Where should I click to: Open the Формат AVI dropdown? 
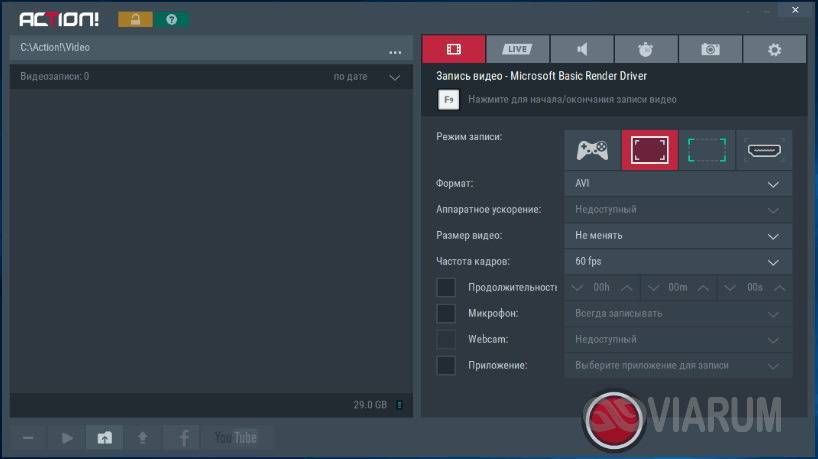coord(677,184)
